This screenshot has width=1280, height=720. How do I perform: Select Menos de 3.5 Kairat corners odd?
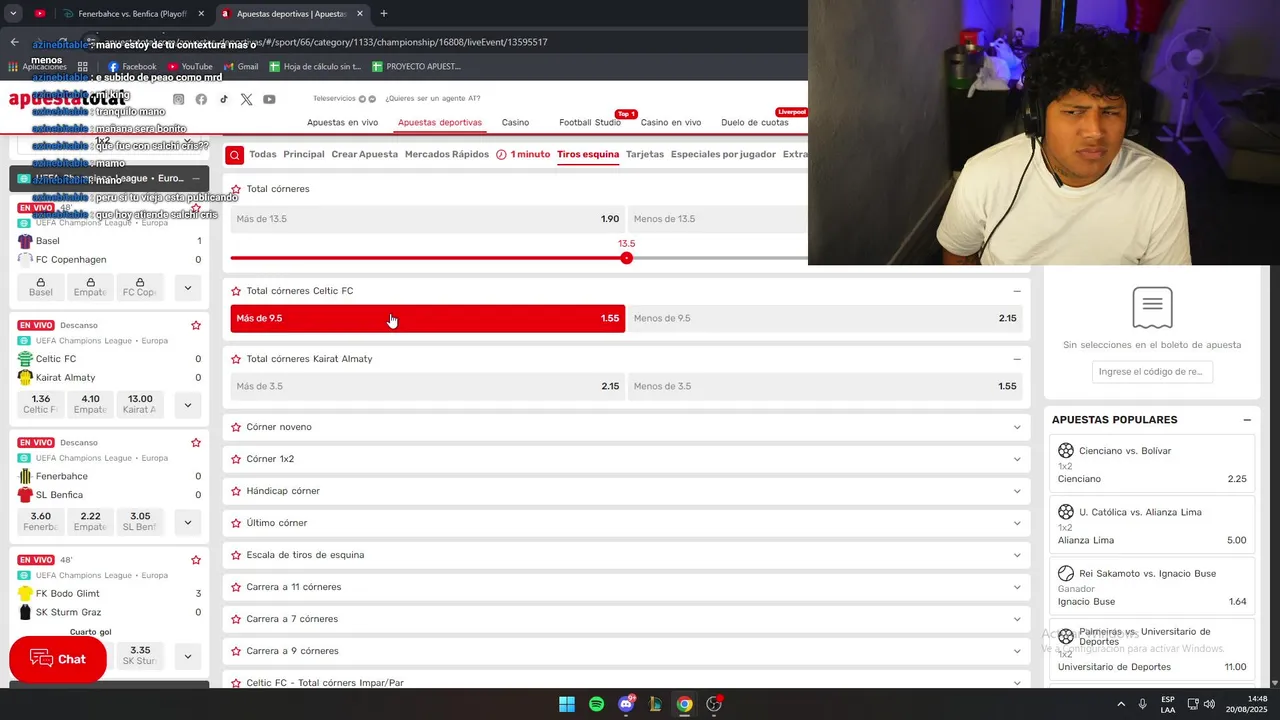[x=825, y=386]
